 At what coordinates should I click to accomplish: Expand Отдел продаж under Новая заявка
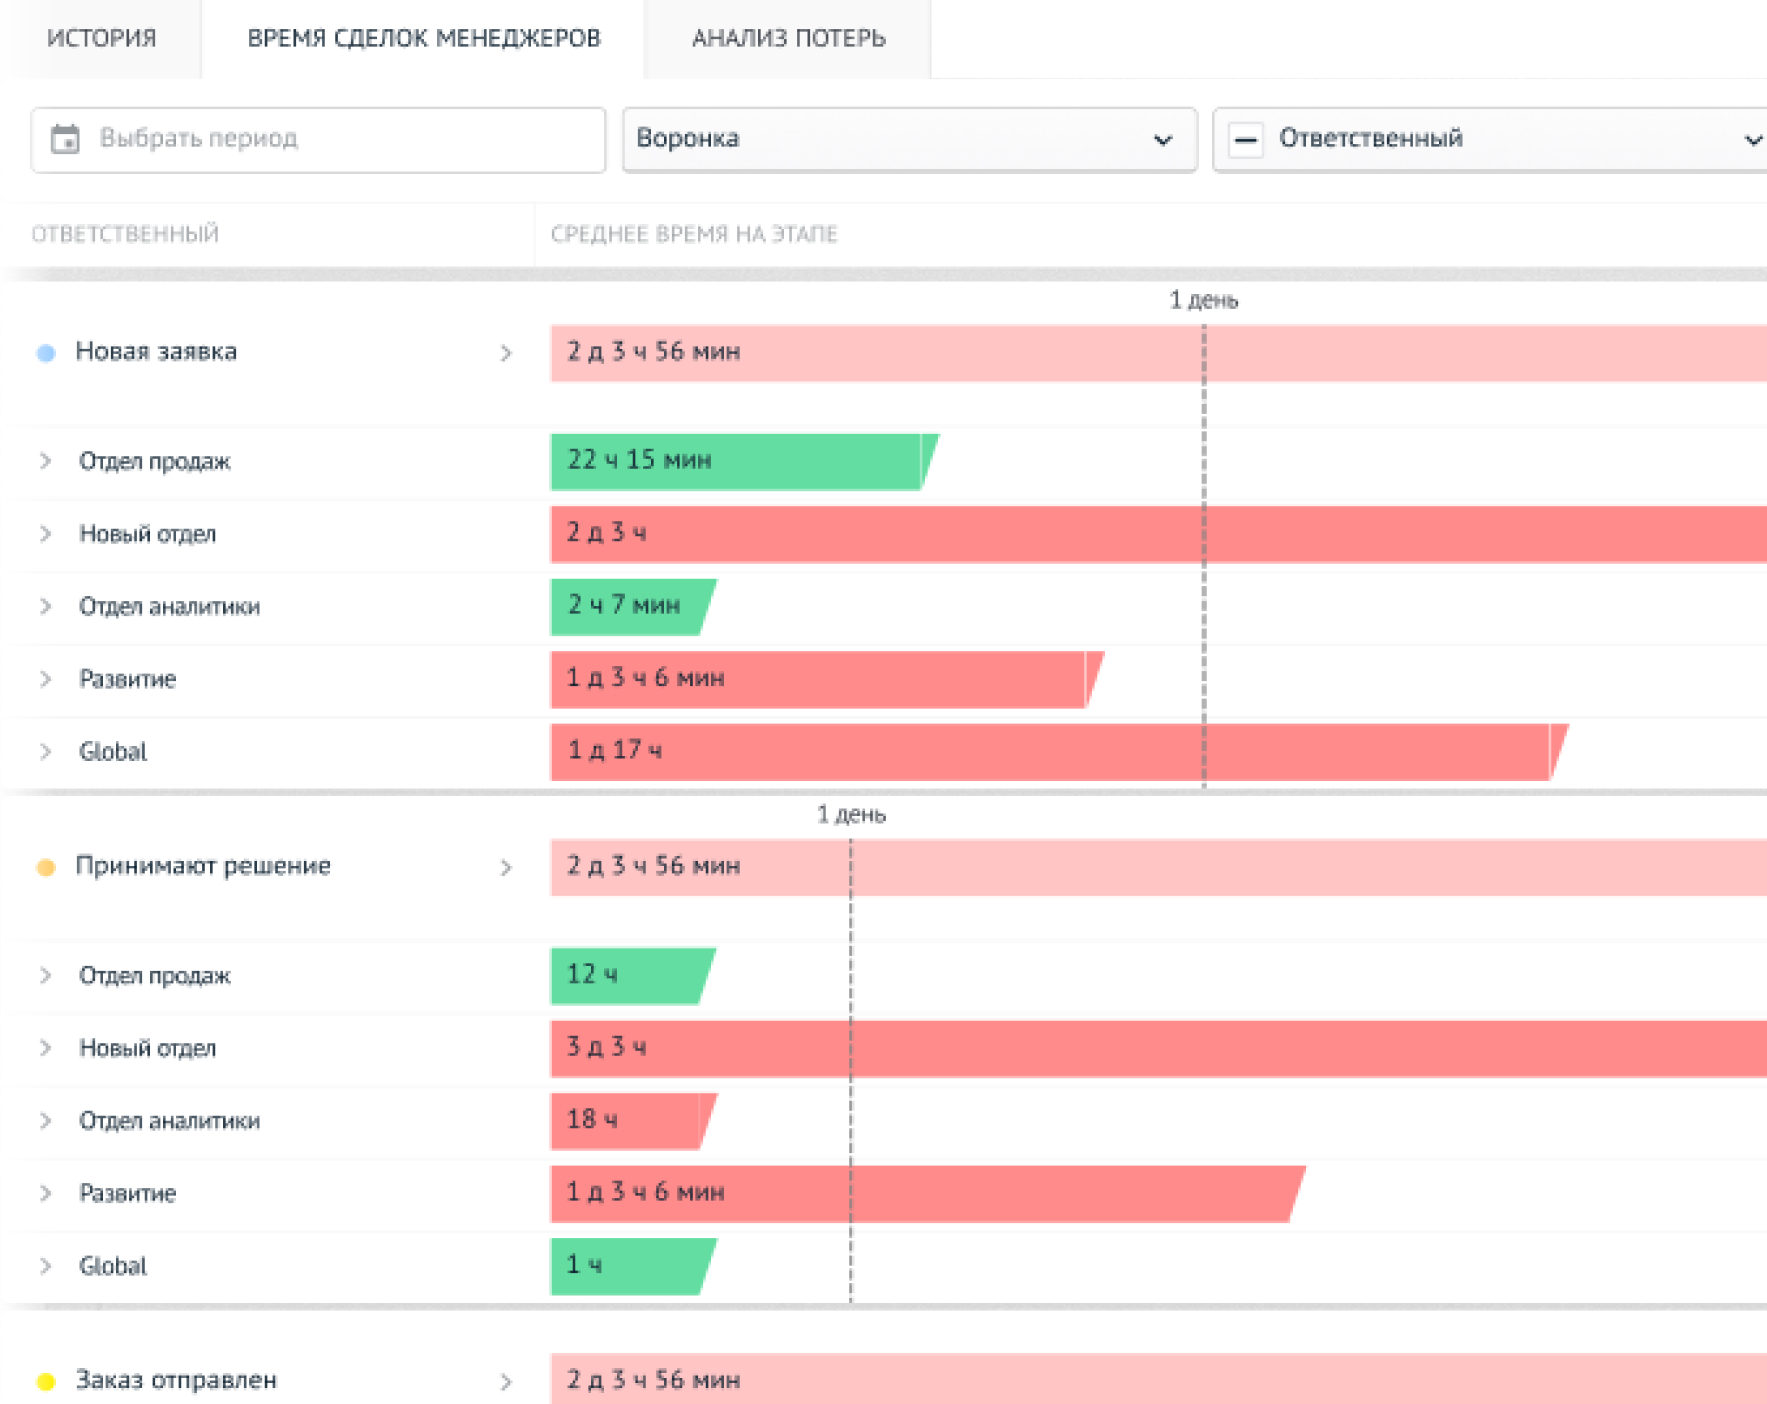[x=45, y=461]
